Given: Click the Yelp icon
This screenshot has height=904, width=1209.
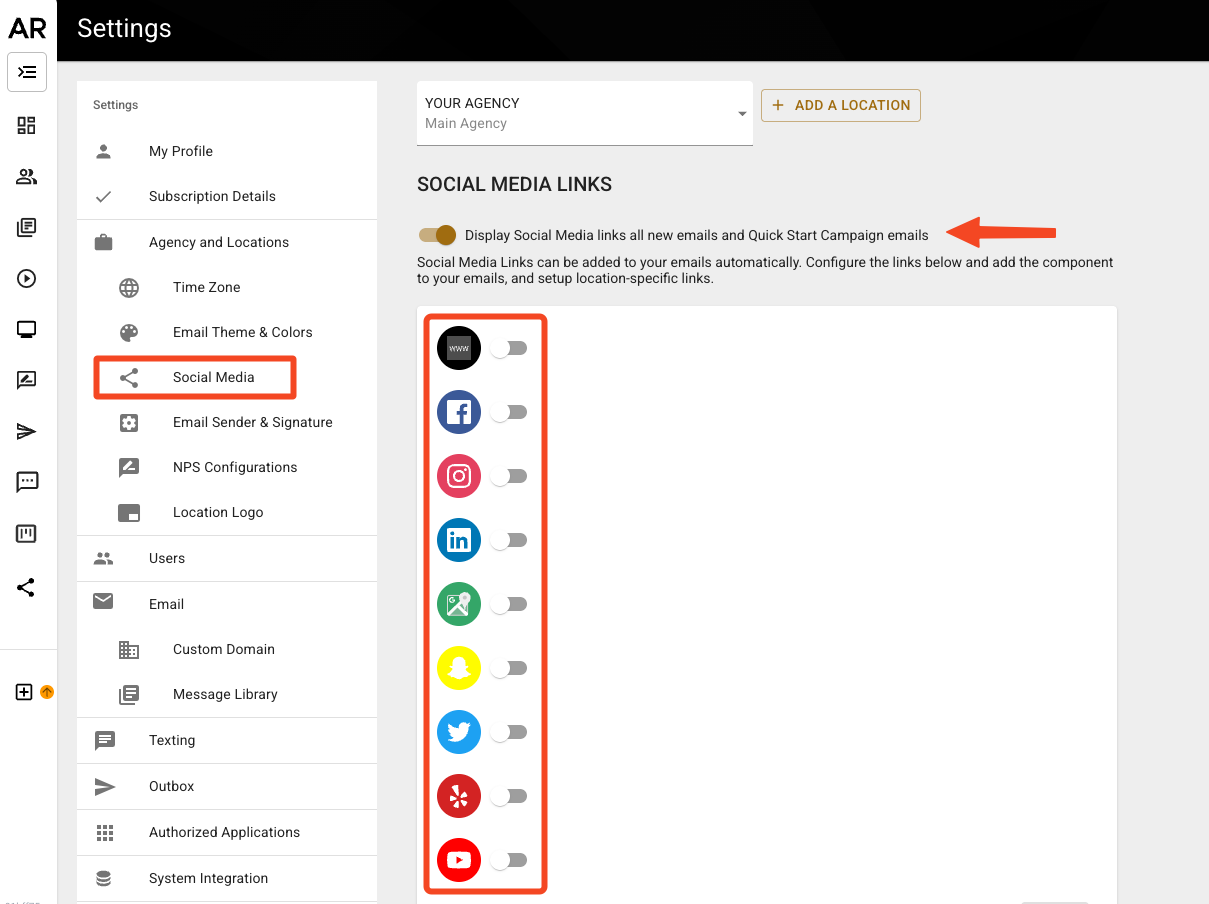Looking at the screenshot, I should pyautogui.click(x=459, y=796).
